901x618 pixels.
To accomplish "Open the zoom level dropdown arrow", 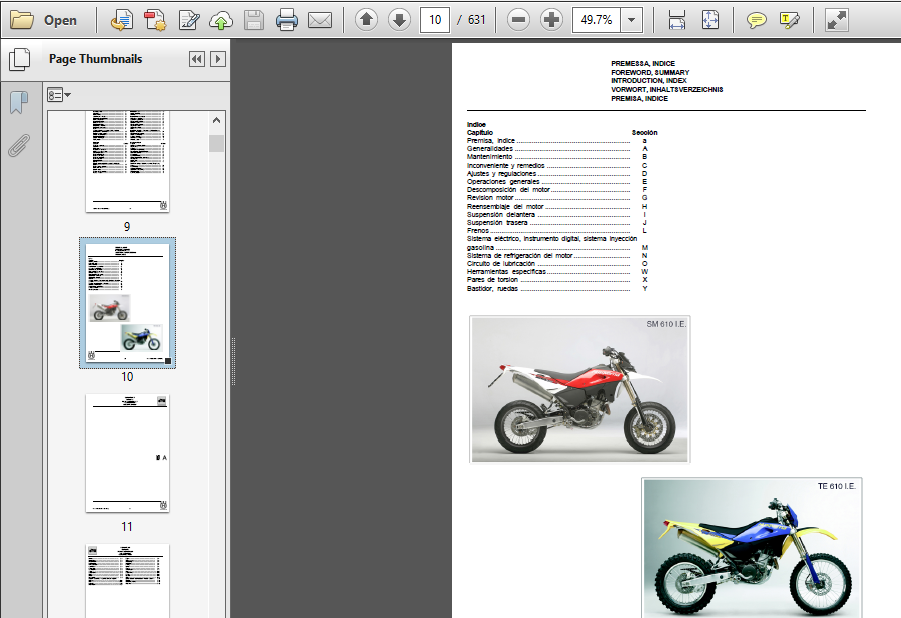I will coord(632,20).
